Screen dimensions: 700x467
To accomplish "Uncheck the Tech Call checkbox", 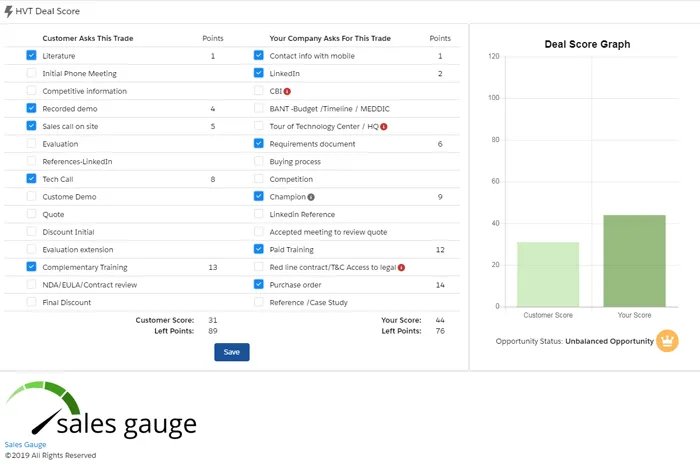I will tap(31, 179).
